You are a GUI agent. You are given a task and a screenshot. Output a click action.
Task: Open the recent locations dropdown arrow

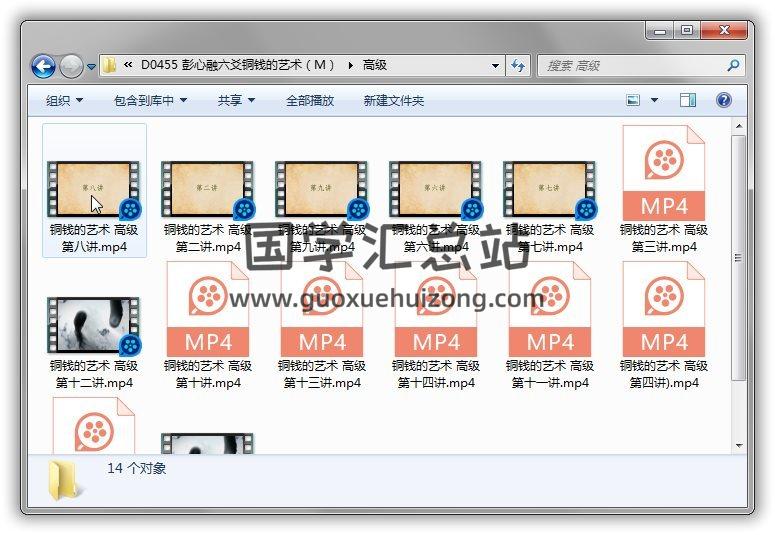(91, 66)
